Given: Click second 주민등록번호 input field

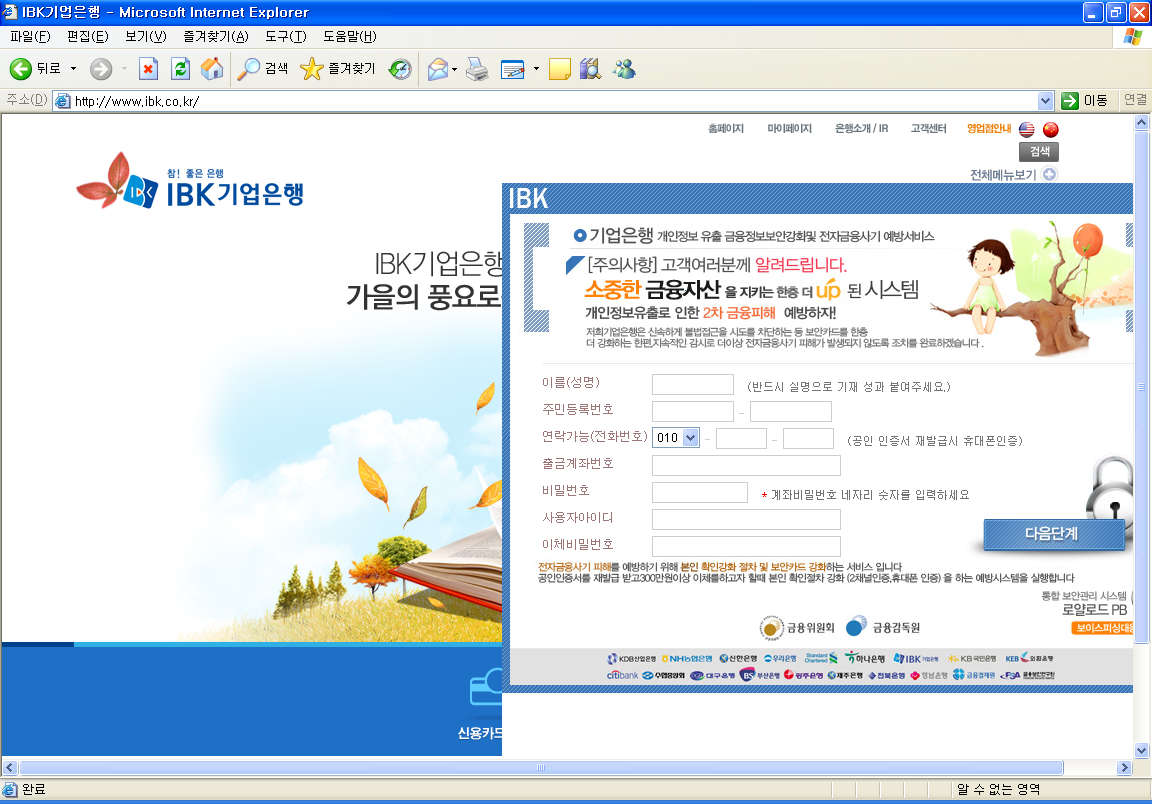Looking at the screenshot, I should [791, 412].
